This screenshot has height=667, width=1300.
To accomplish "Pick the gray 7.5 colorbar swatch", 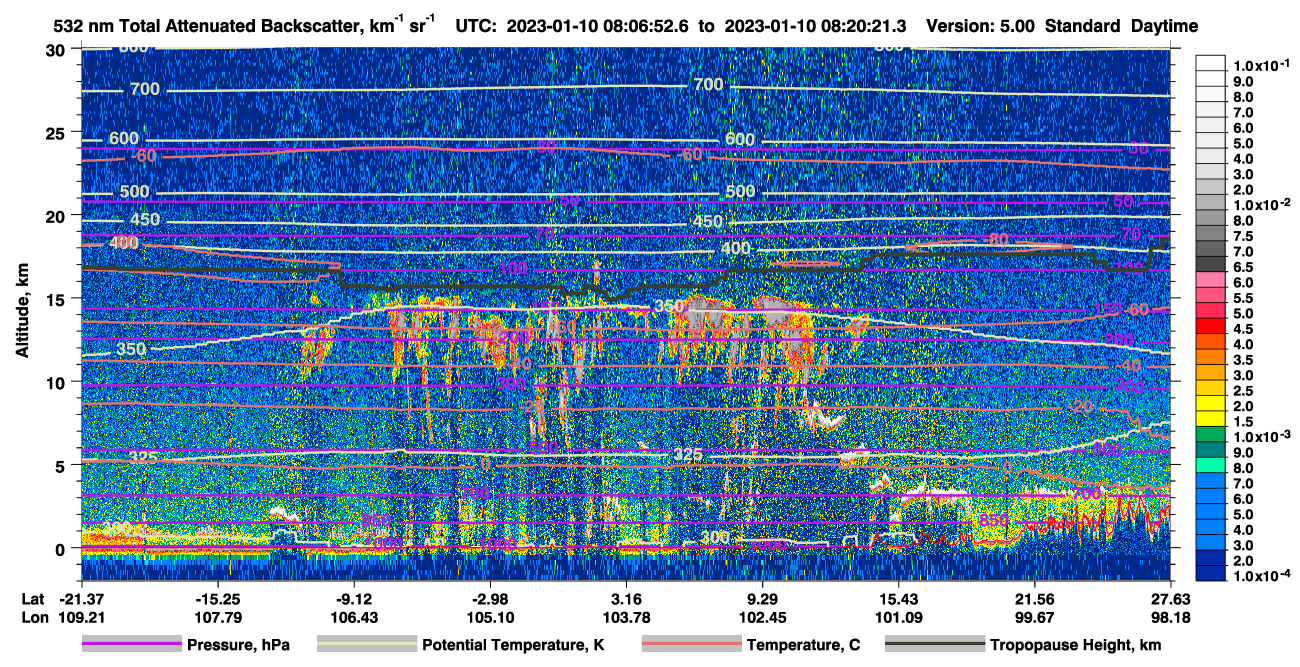I will coord(1210,234).
